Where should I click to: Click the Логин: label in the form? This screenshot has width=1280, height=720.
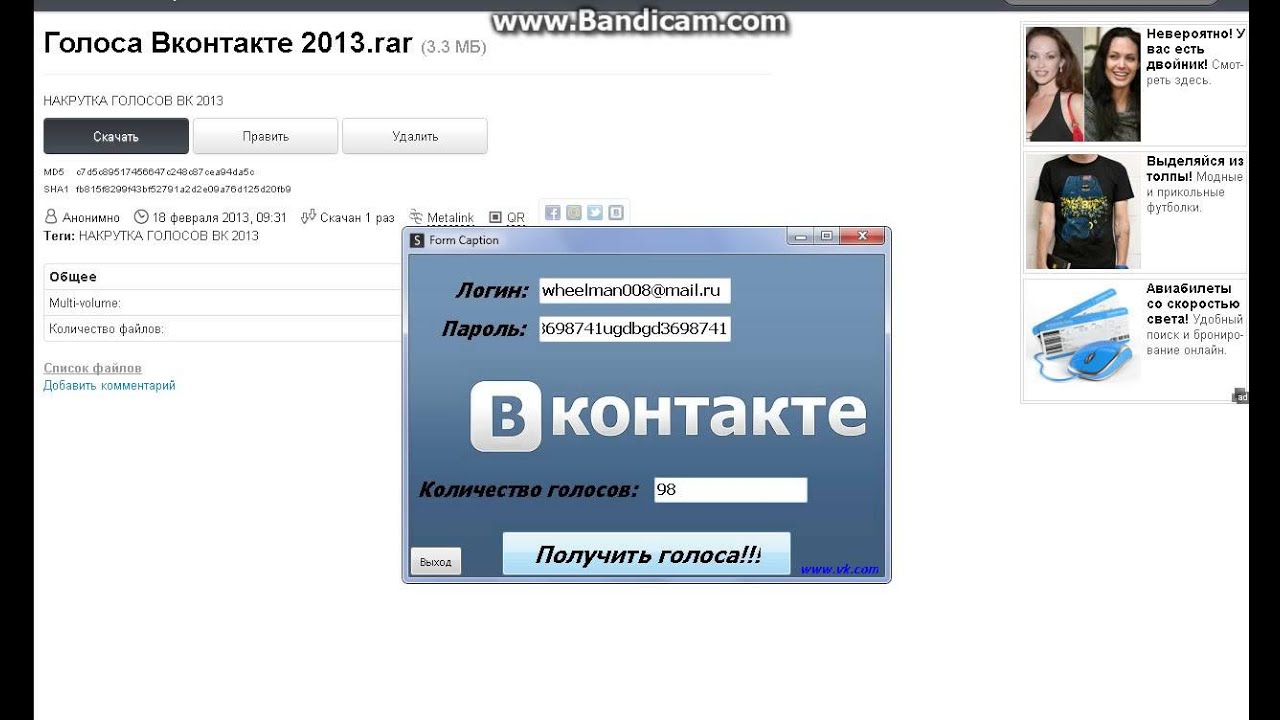point(491,291)
